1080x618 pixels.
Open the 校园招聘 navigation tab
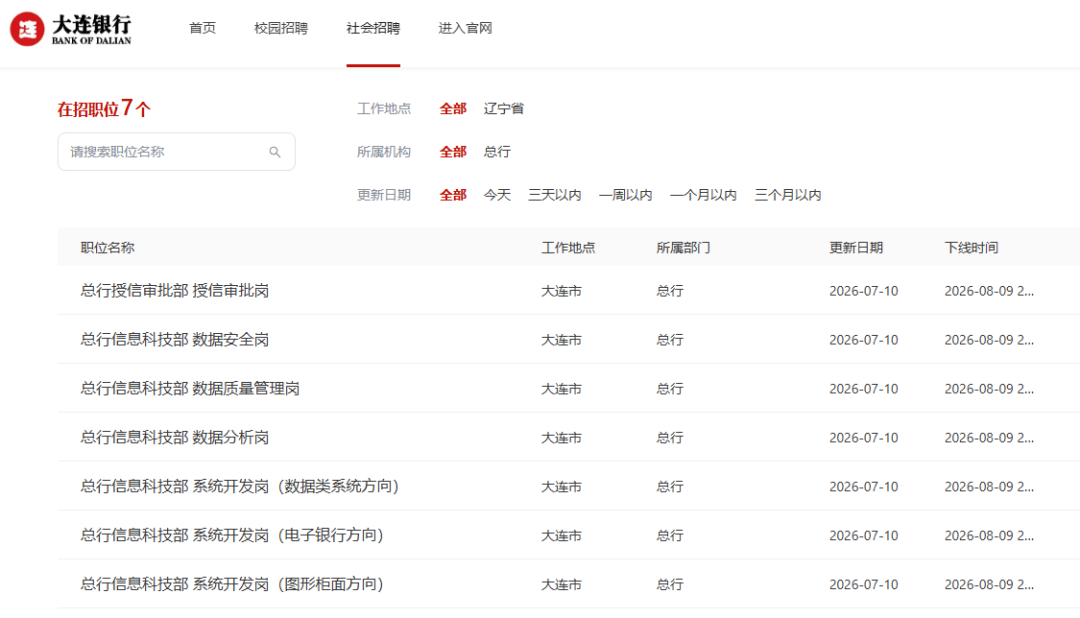281,28
